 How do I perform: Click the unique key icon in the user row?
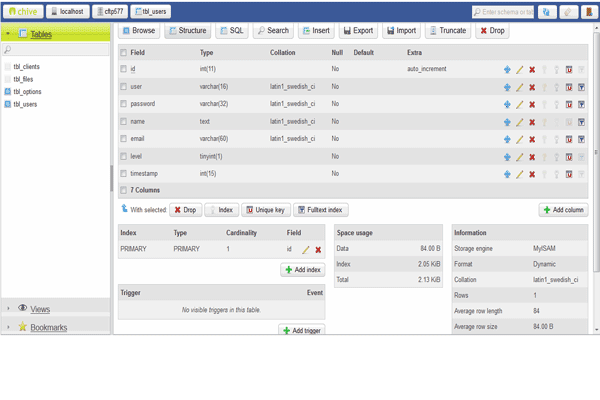pos(569,87)
